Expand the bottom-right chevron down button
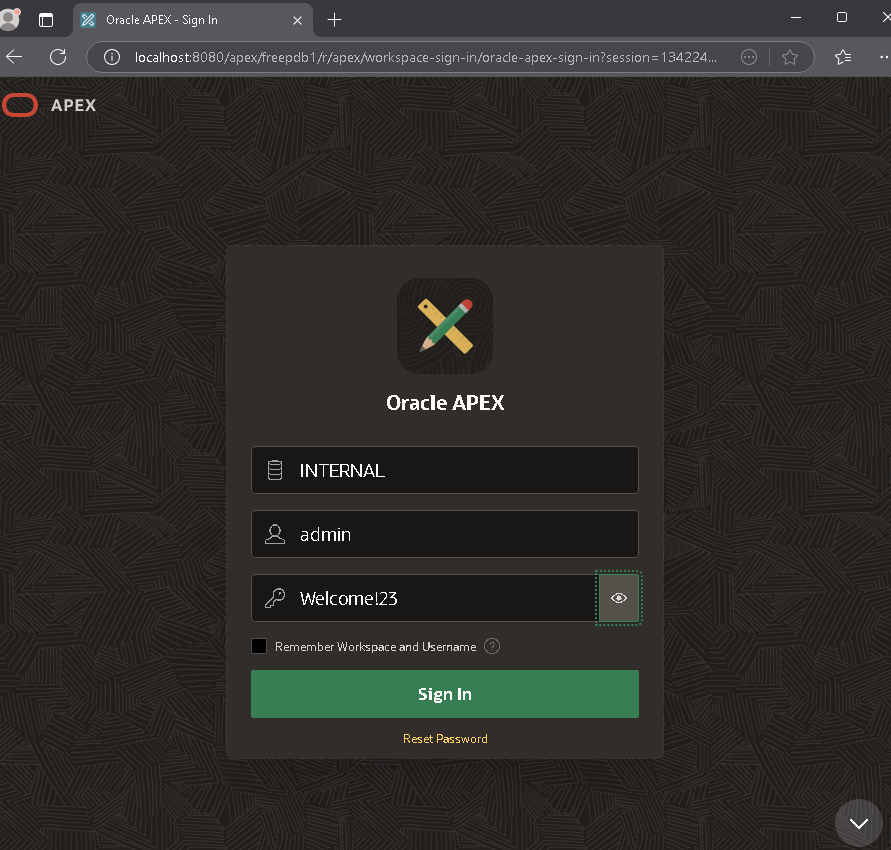 pyautogui.click(x=859, y=823)
